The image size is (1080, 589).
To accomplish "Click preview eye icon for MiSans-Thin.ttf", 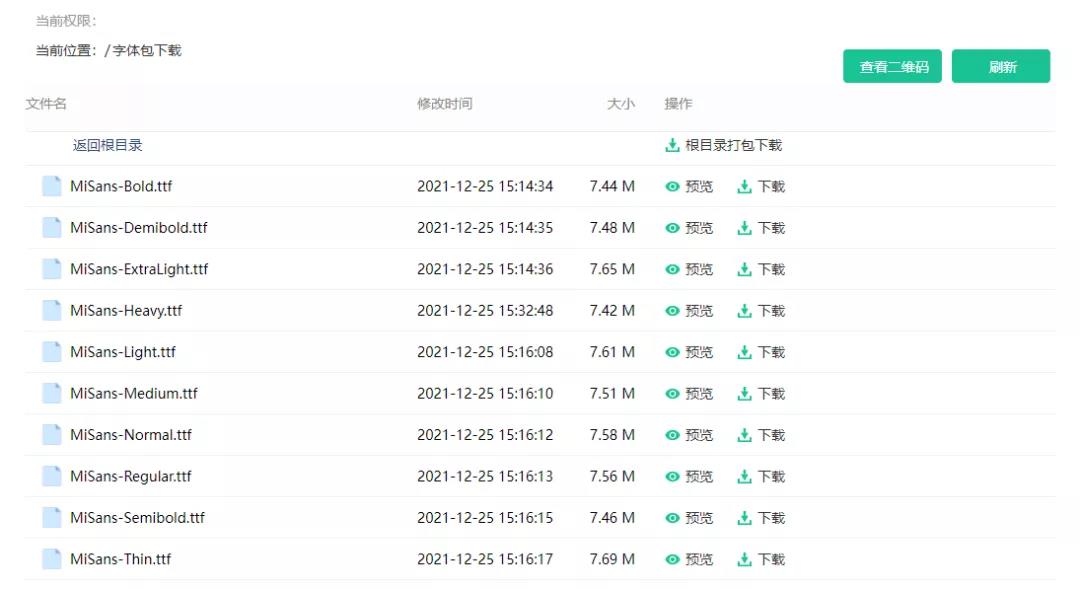I will [x=672, y=559].
